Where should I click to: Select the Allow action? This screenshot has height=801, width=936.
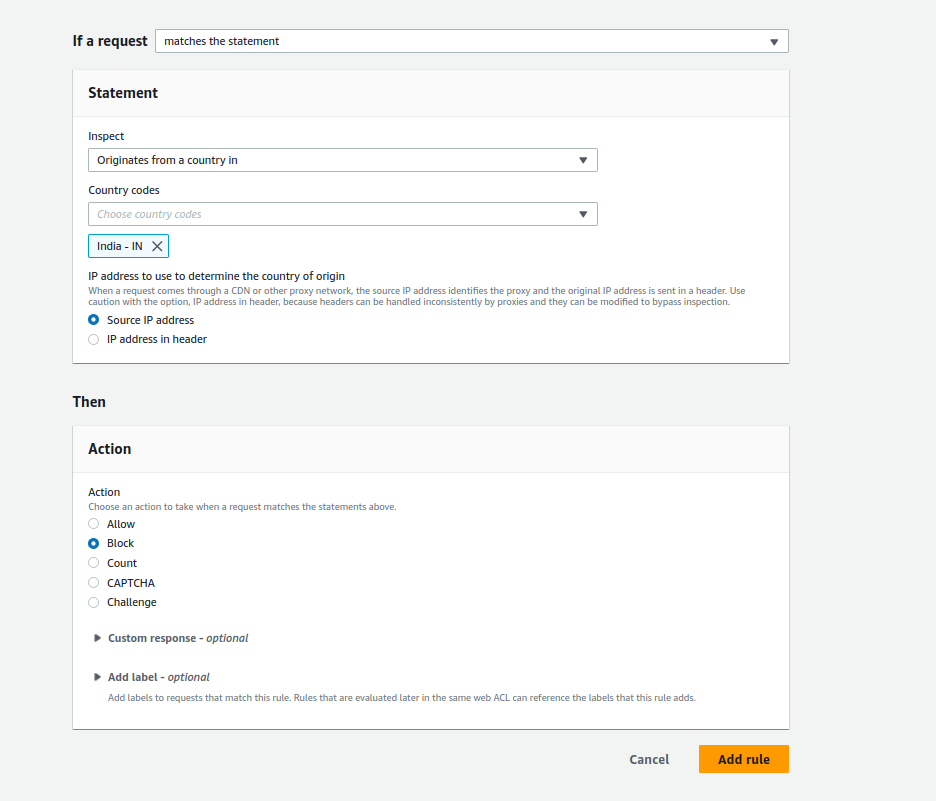94,524
